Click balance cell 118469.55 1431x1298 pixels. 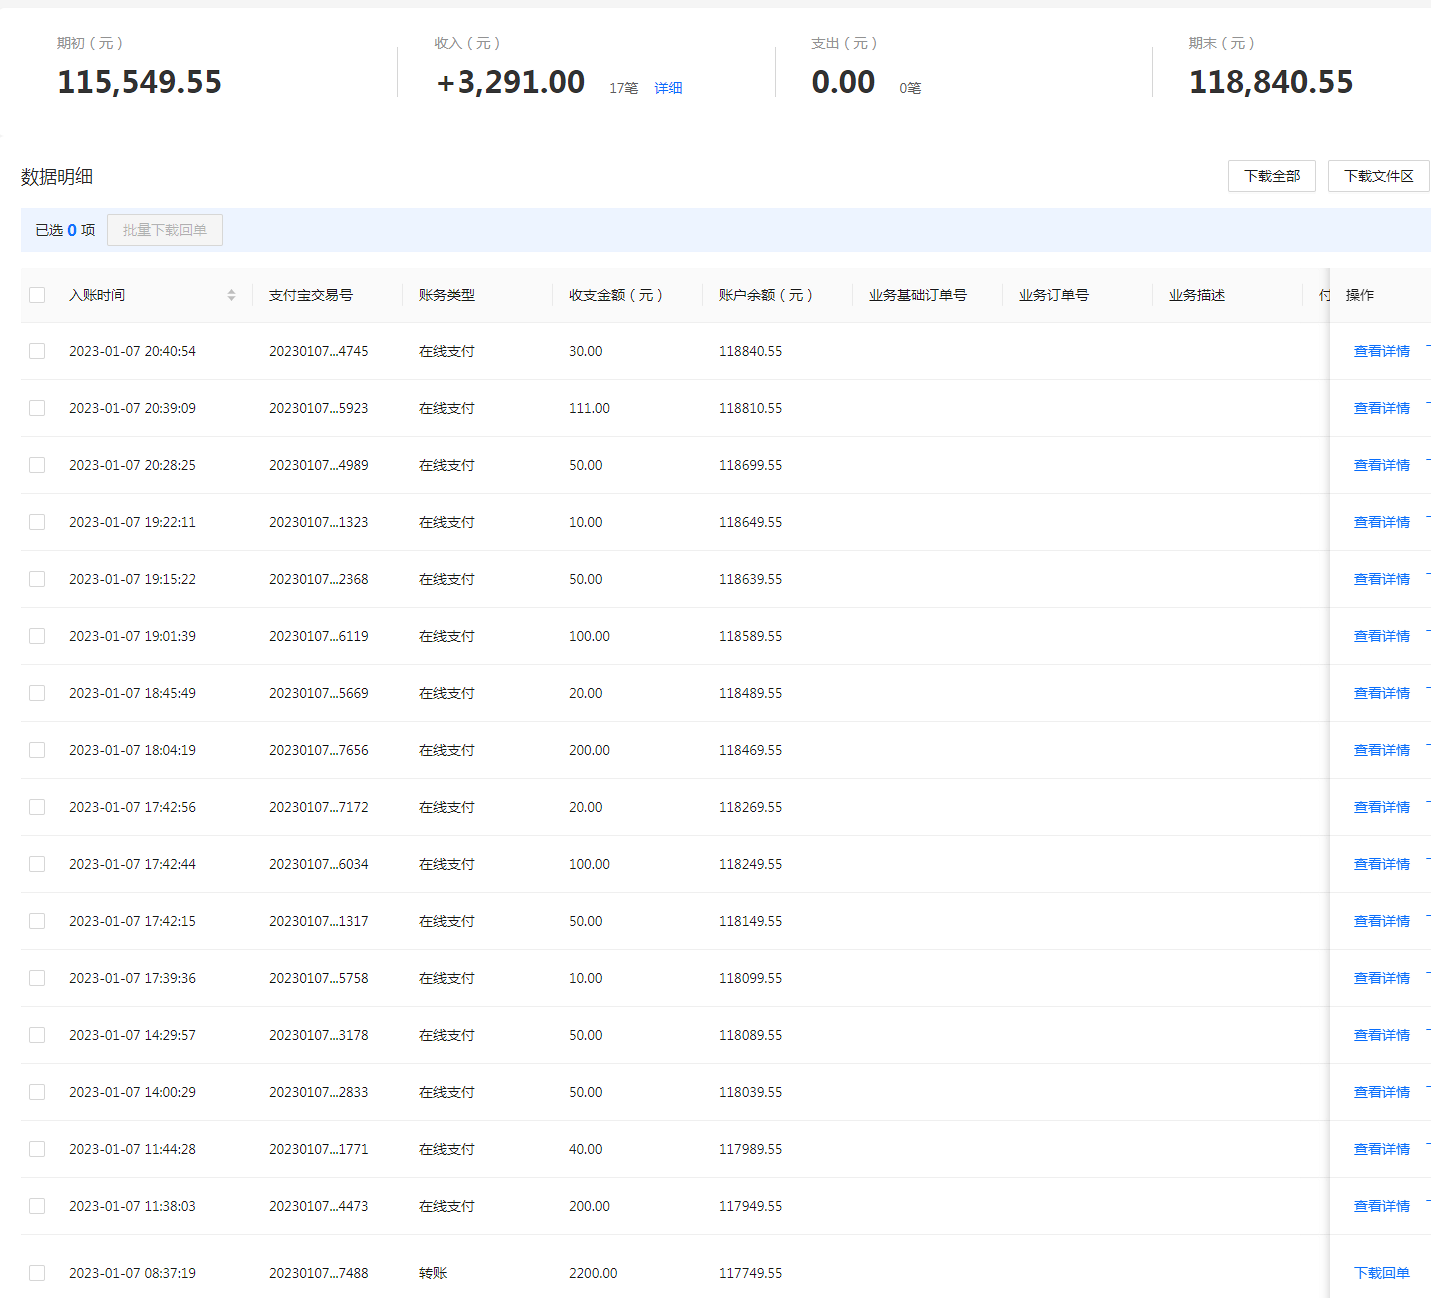(750, 750)
